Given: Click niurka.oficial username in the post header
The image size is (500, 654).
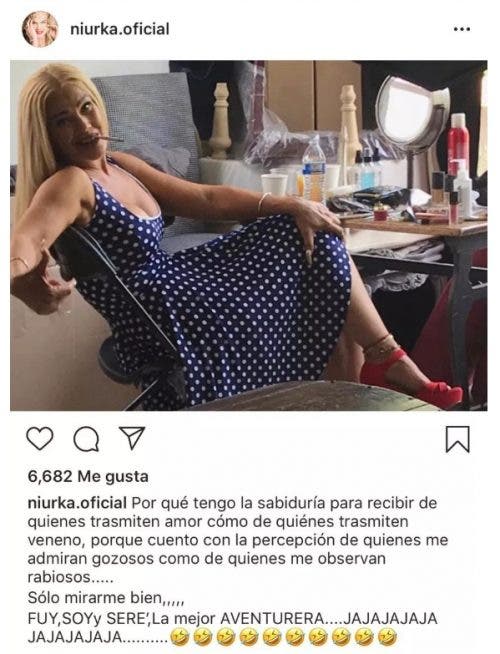Looking at the screenshot, I should (120, 29).
